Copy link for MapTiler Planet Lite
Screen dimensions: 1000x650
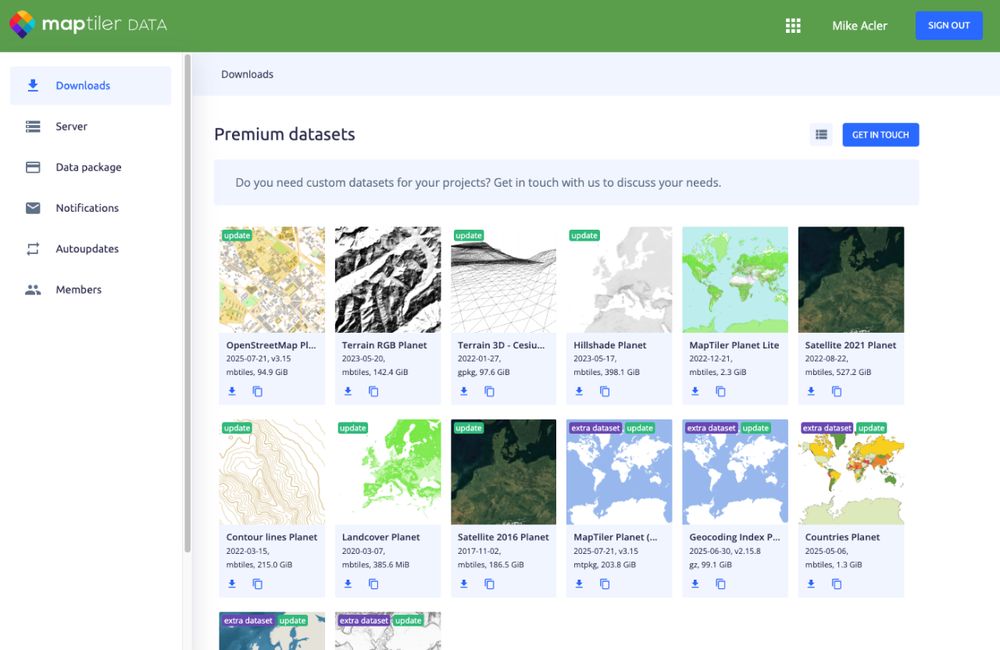click(721, 391)
